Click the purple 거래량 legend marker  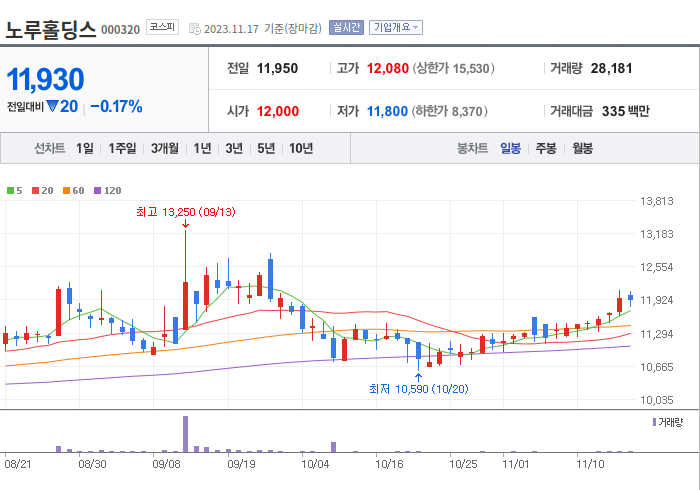[654, 422]
